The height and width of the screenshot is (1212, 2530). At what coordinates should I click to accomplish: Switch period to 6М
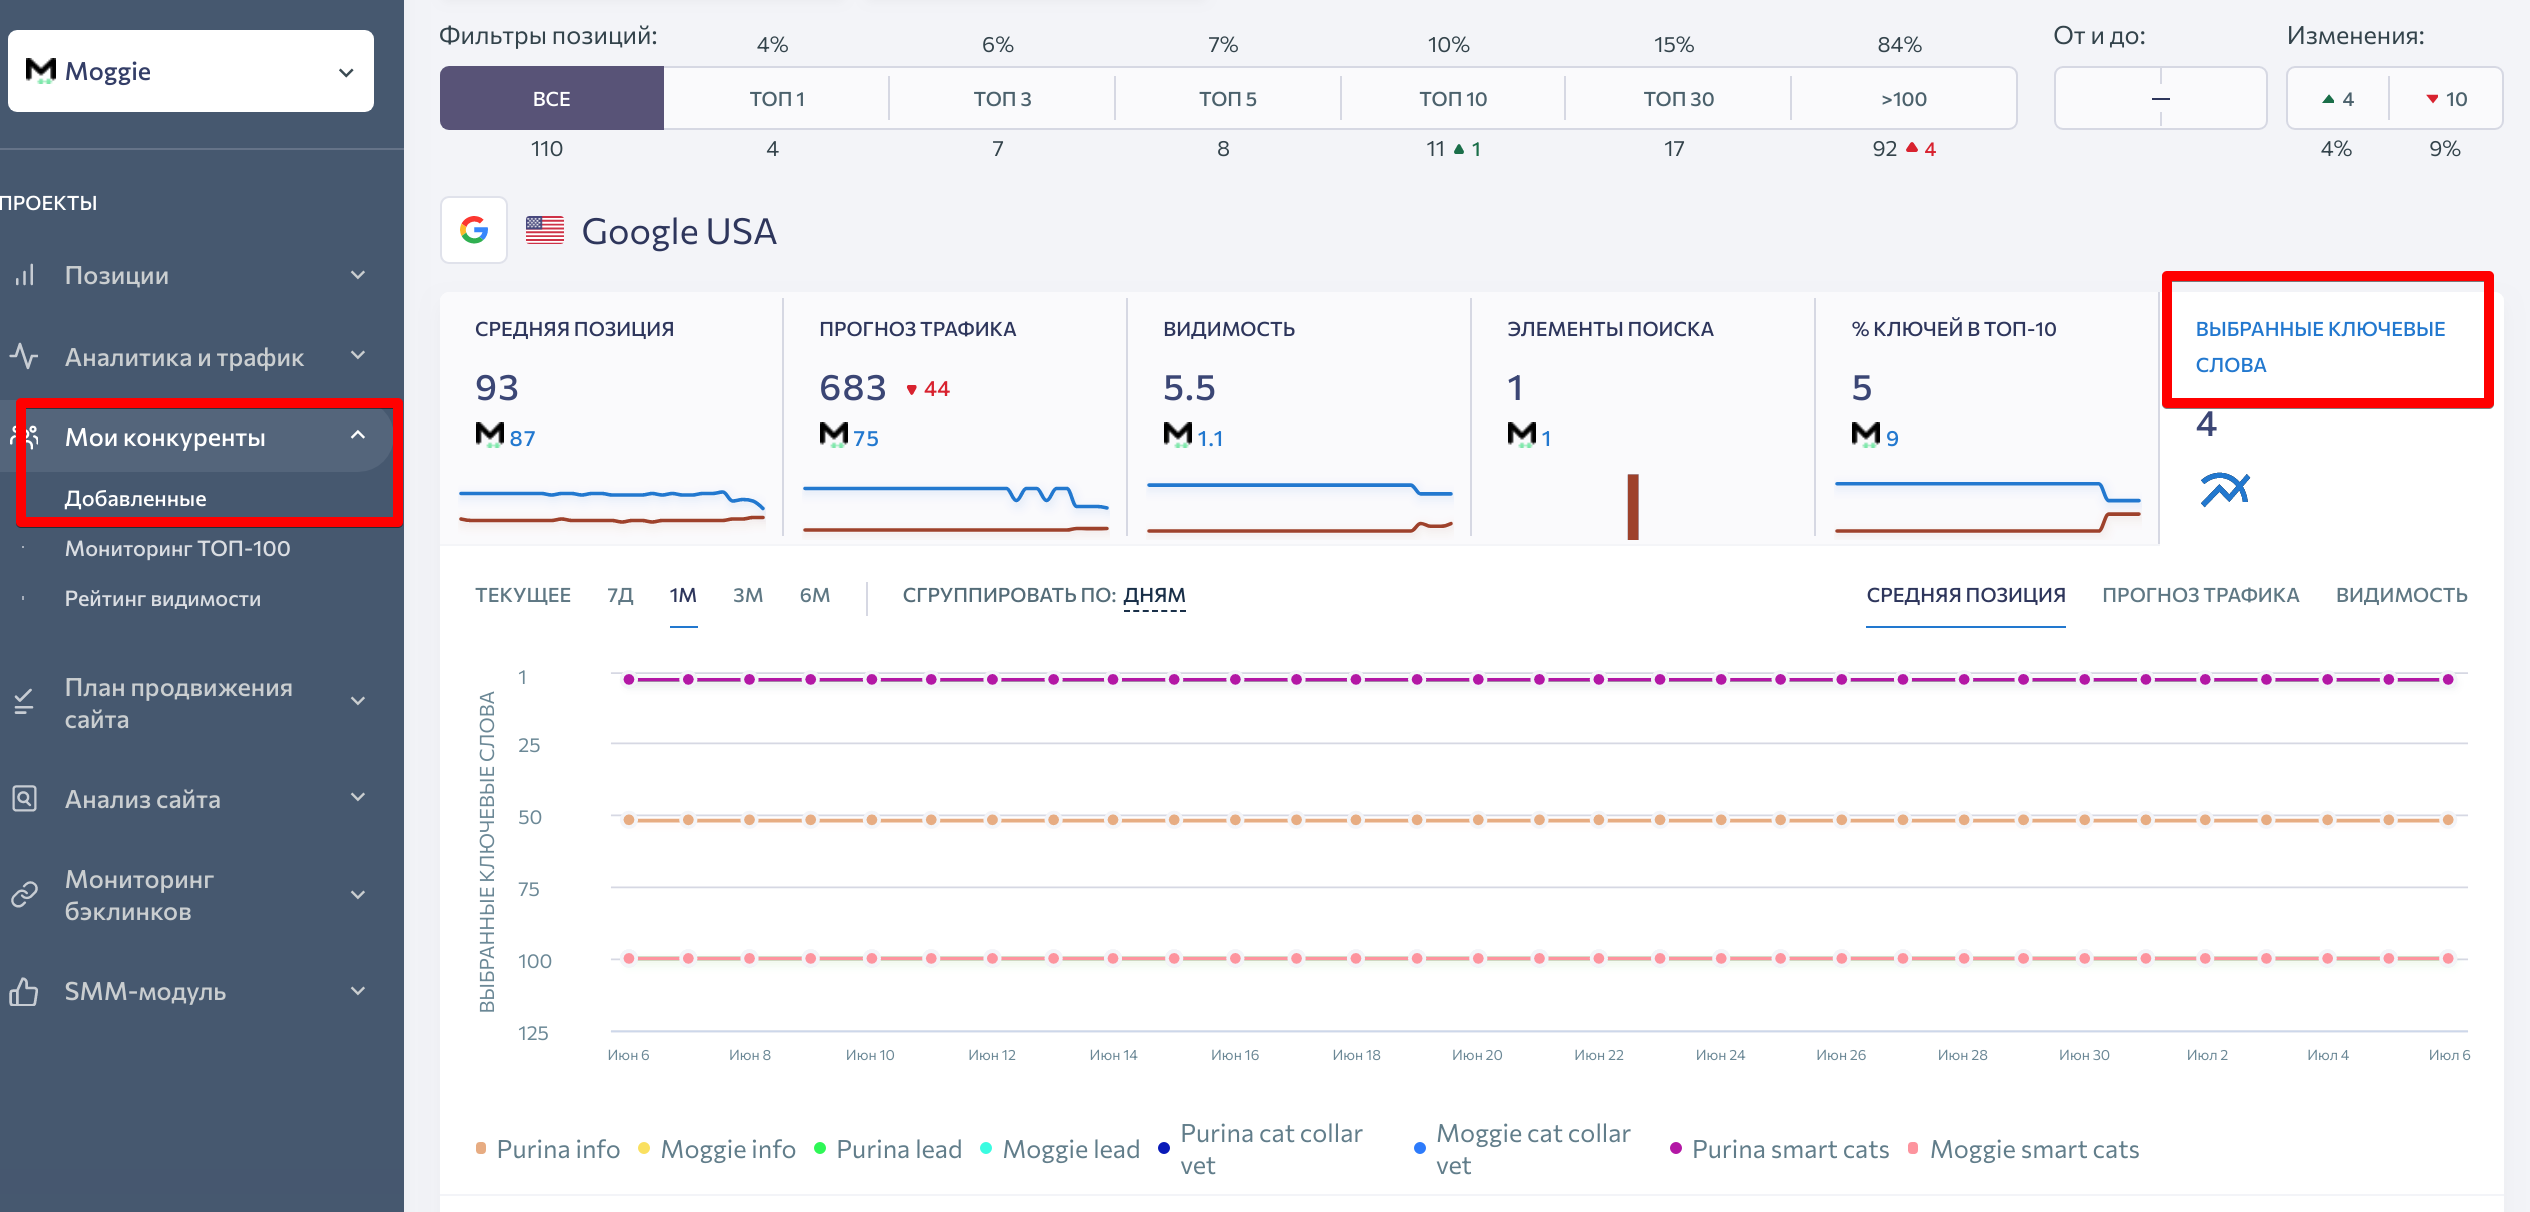(815, 595)
